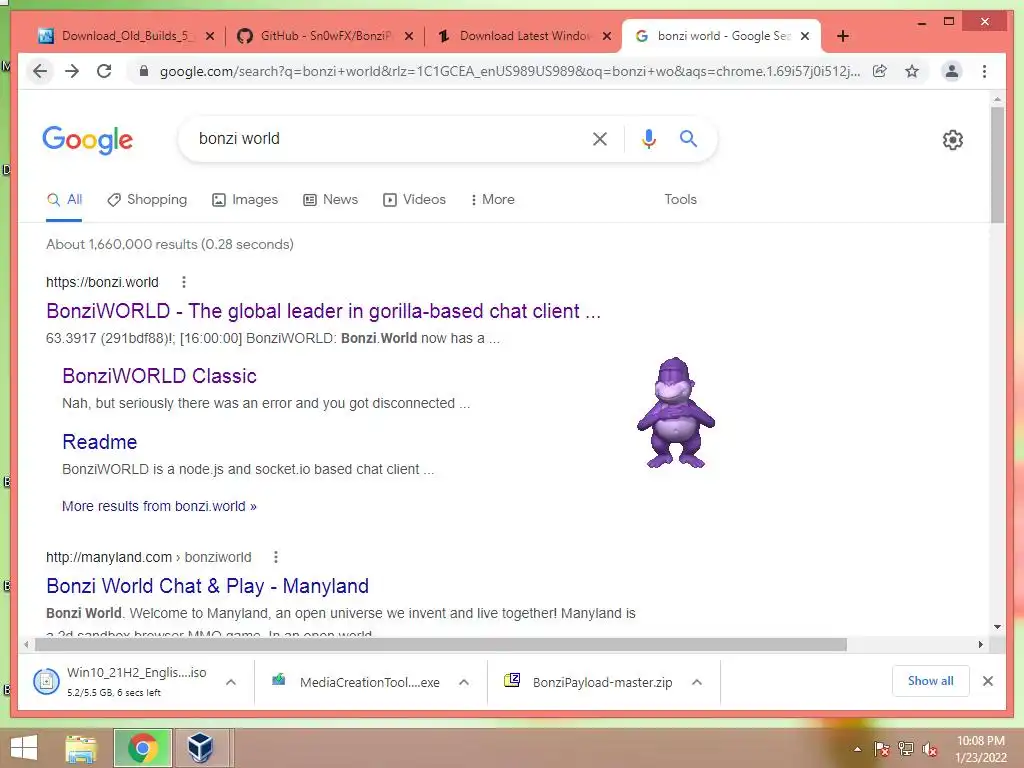Open Bonzi World Chat & Play Manyland
The image size is (1024, 768).
click(207, 586)
